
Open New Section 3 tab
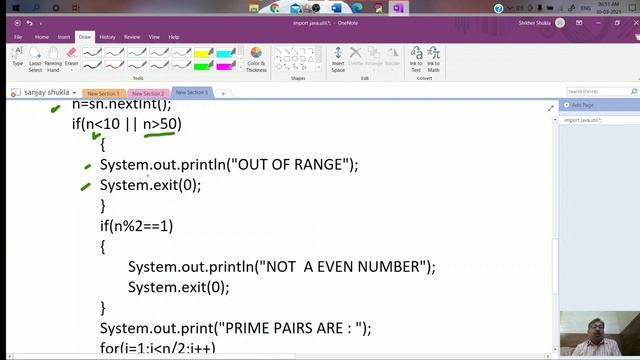191,93
